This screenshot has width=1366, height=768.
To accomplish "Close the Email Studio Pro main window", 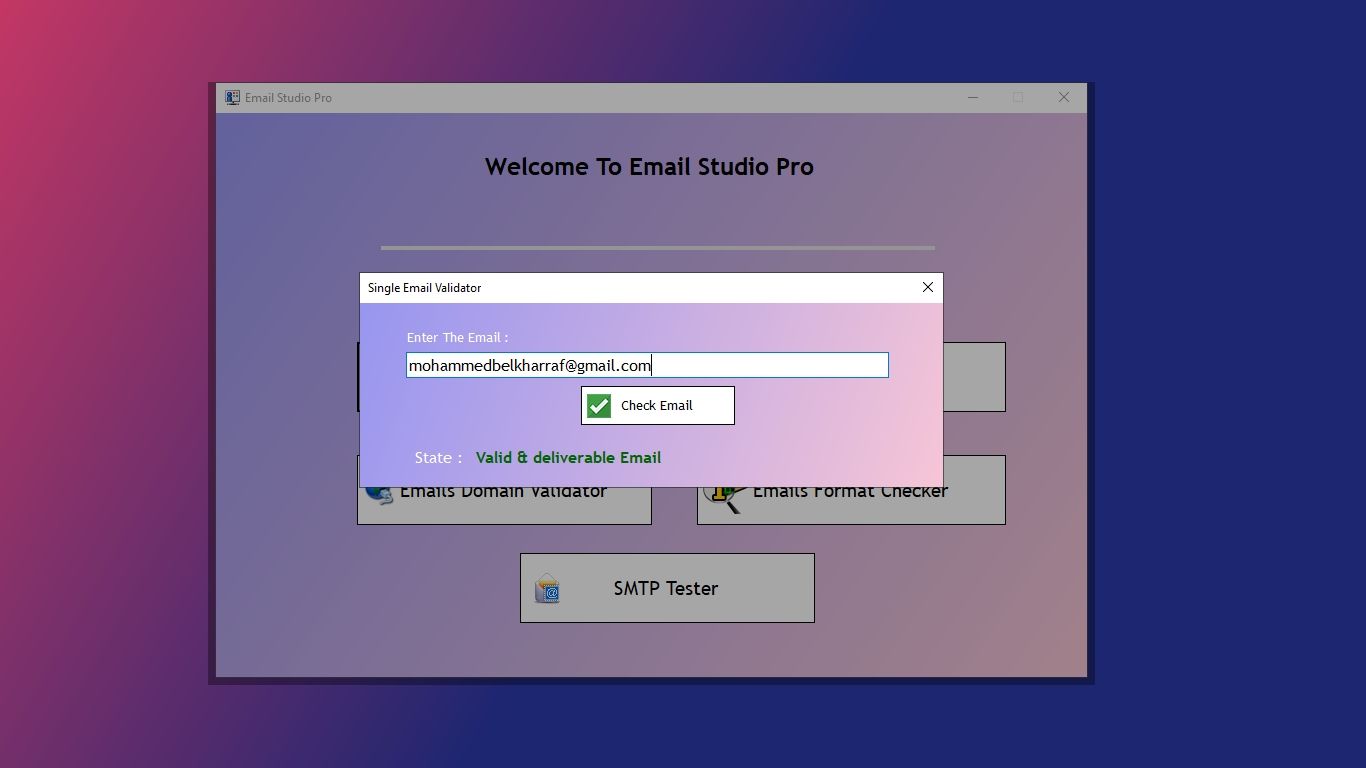I will coord(1064,97).
